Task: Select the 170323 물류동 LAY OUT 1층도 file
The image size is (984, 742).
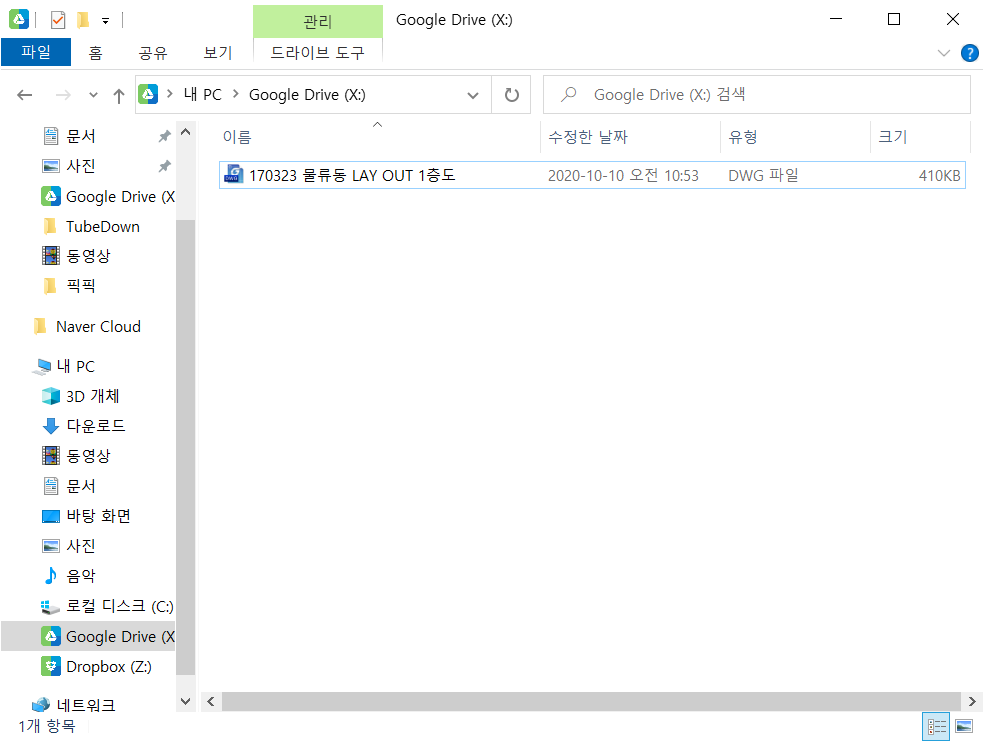Action: [592, 175]
